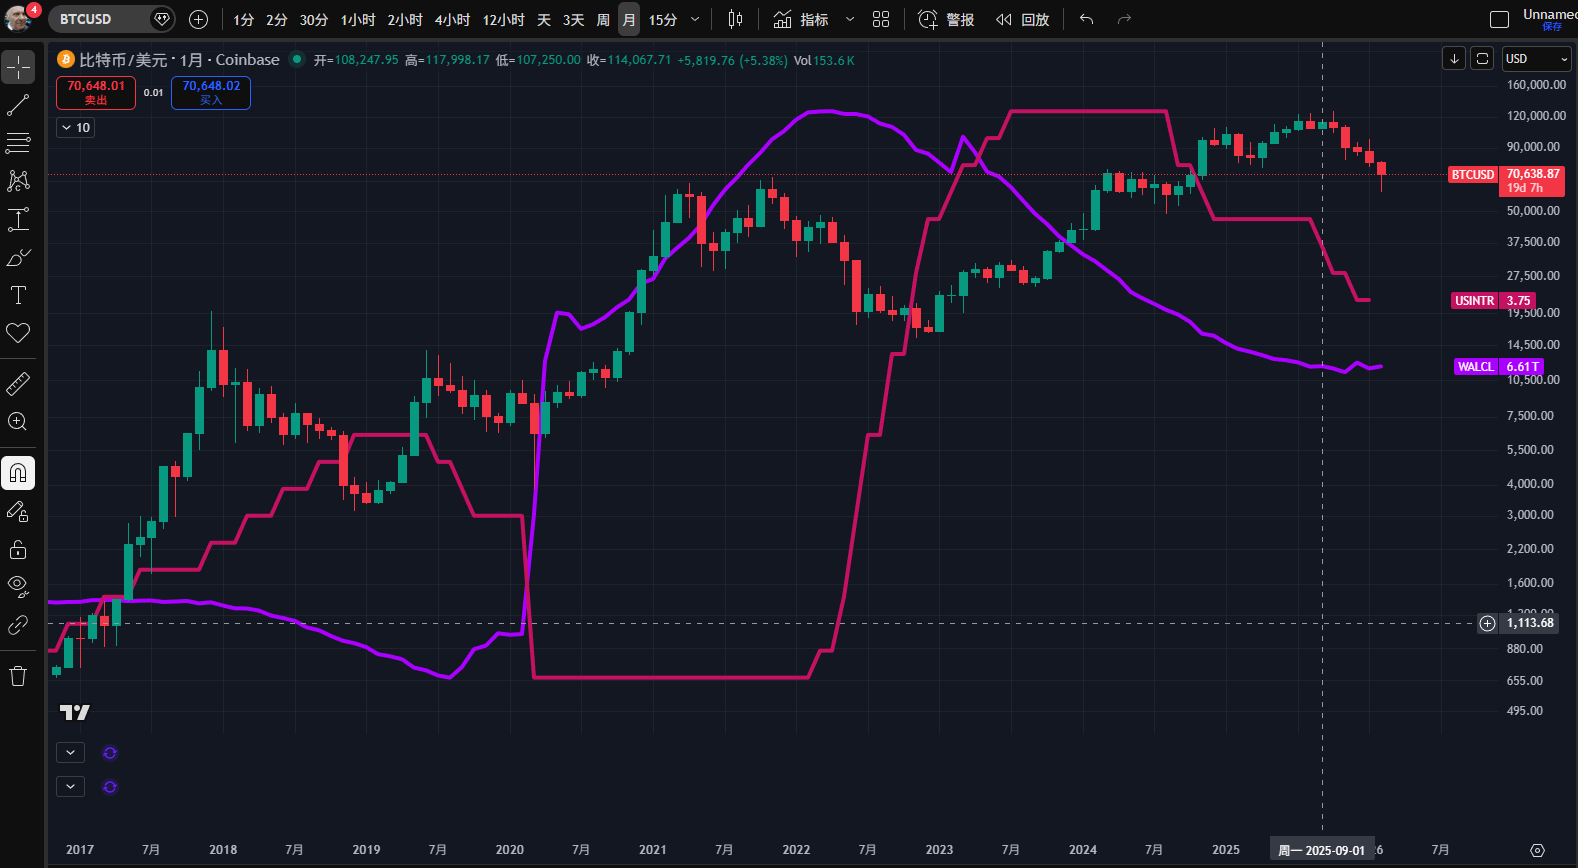
Task: Open the user profile avatar menu
Action: point(19,19)
